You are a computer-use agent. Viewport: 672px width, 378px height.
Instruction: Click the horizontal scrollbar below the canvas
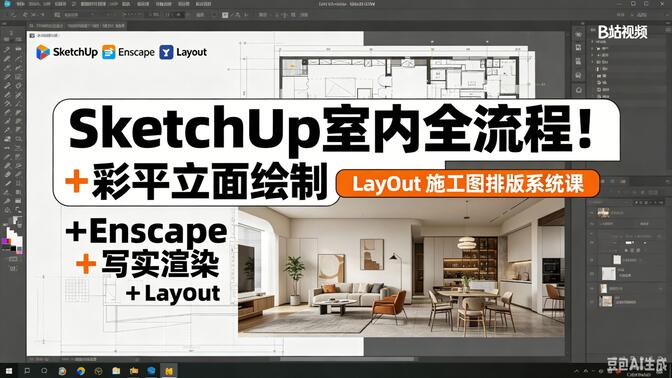[x=346, y=359]
